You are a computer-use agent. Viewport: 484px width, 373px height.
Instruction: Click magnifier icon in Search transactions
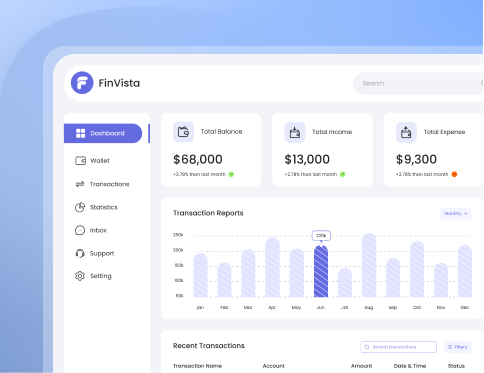coord(367,347)
